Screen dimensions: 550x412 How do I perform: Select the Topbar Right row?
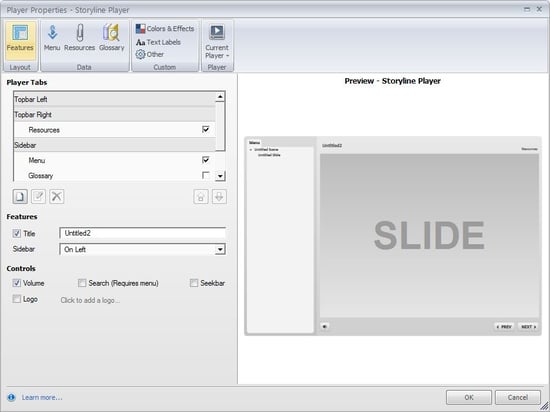pyautogui.click(x=114, y=115)
